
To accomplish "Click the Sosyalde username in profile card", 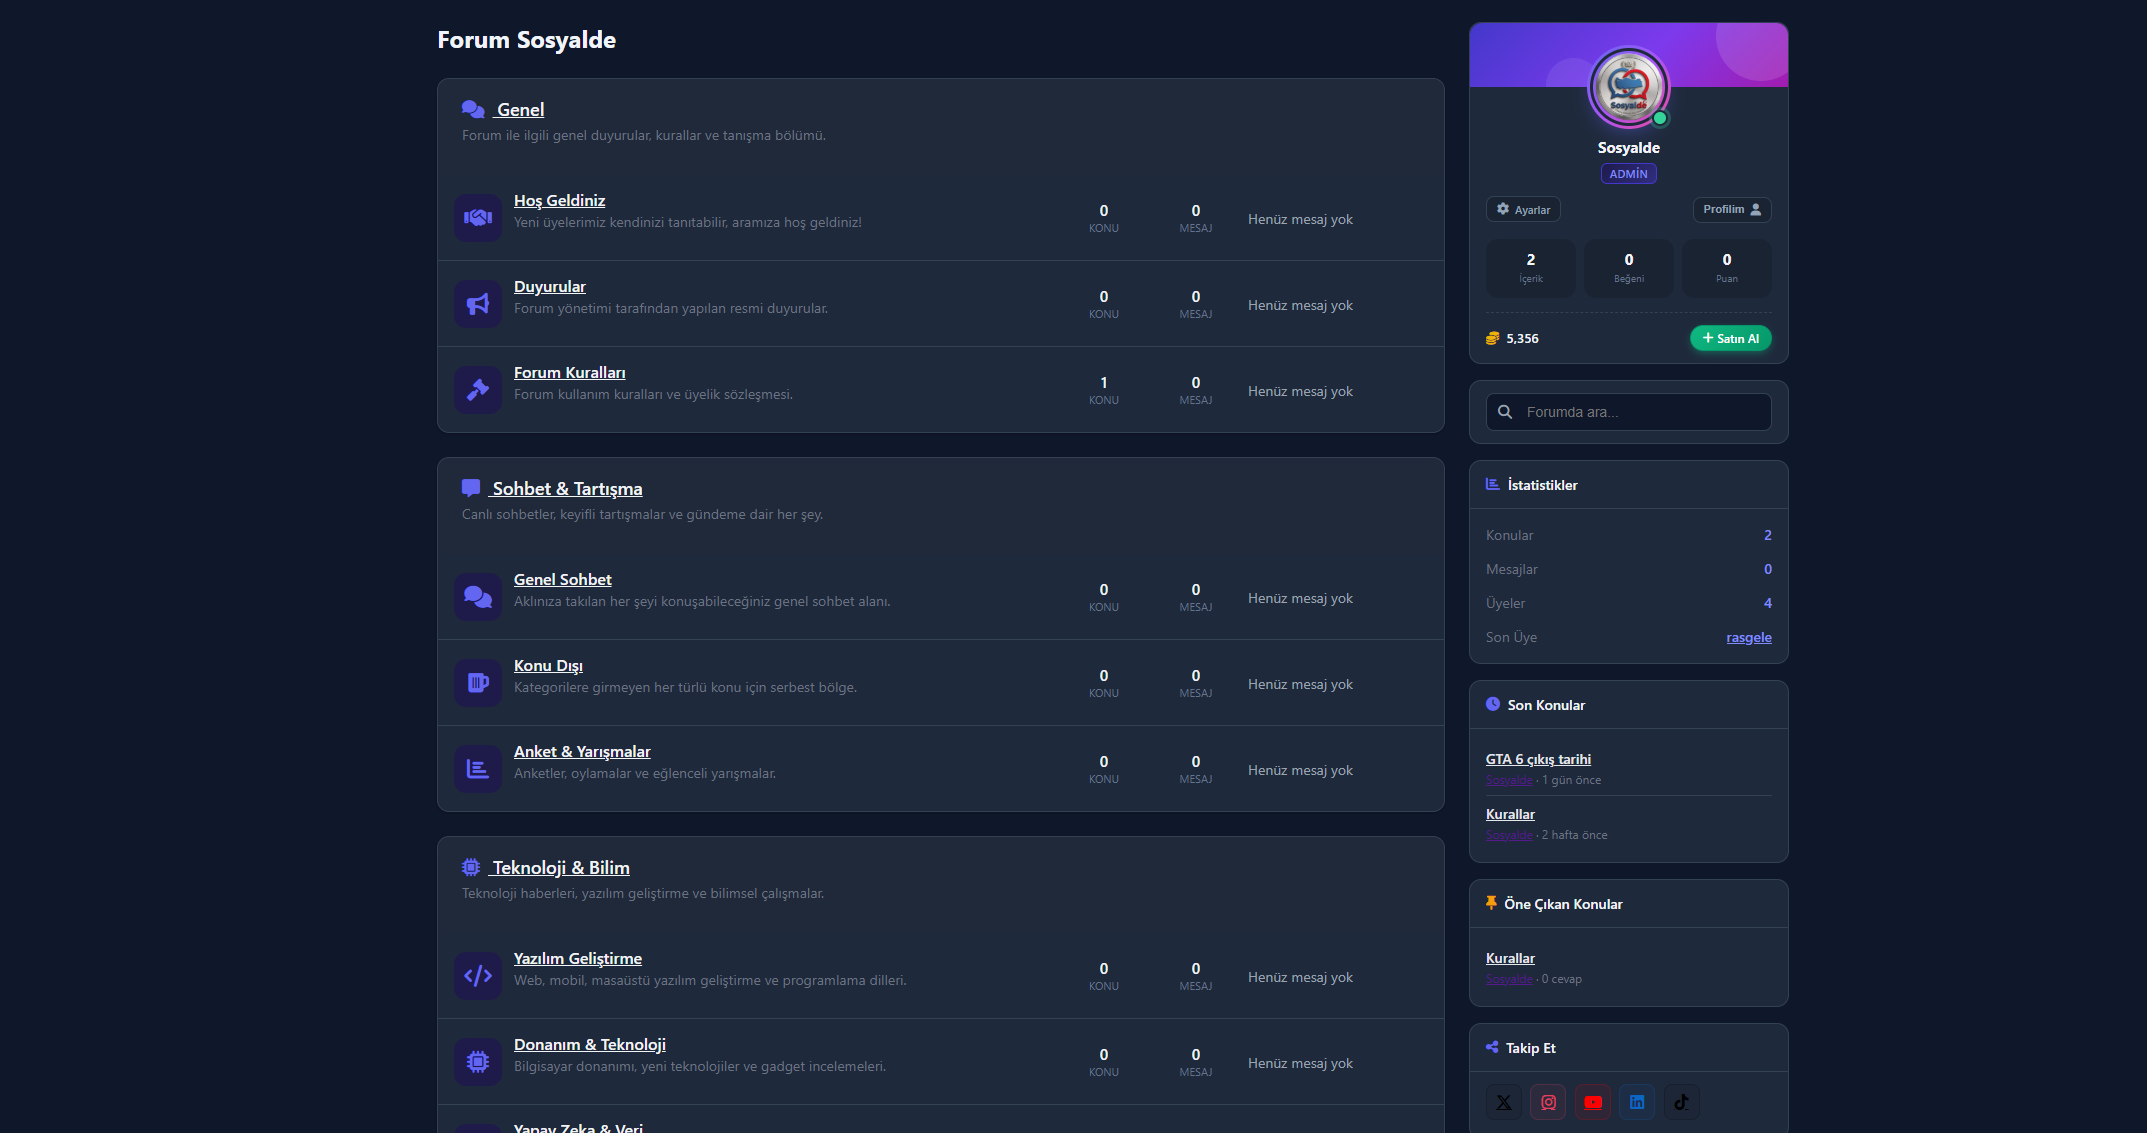I will click(1629, 147).
